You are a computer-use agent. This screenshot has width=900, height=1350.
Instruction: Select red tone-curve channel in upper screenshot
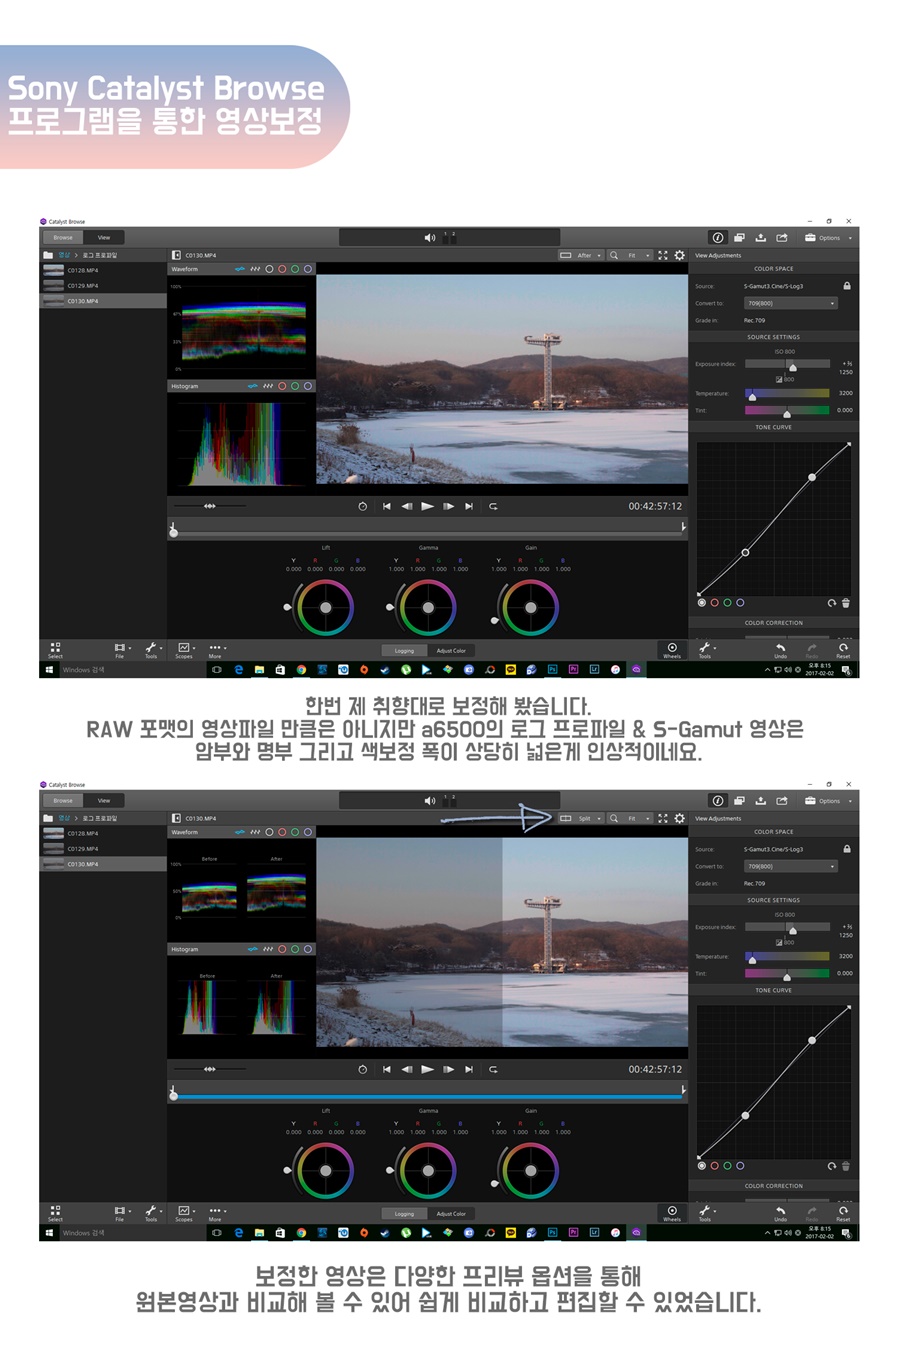tap(714, 603)
